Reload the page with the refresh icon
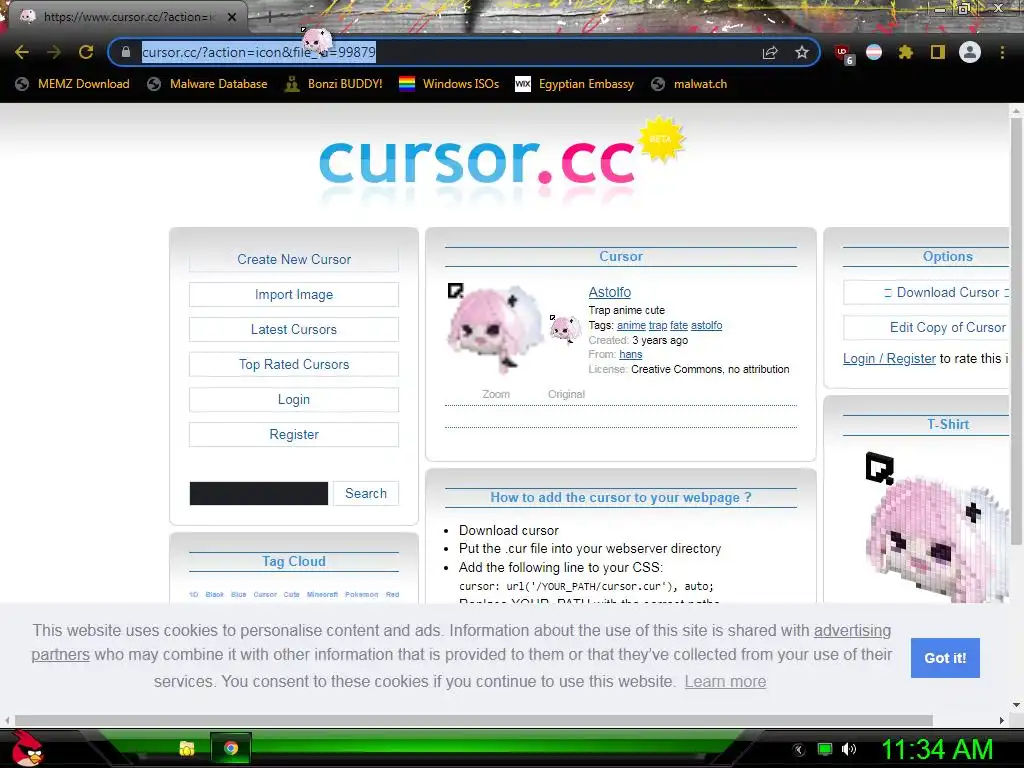The height and width of the screenshot is (768, 1024). point(86,52)
